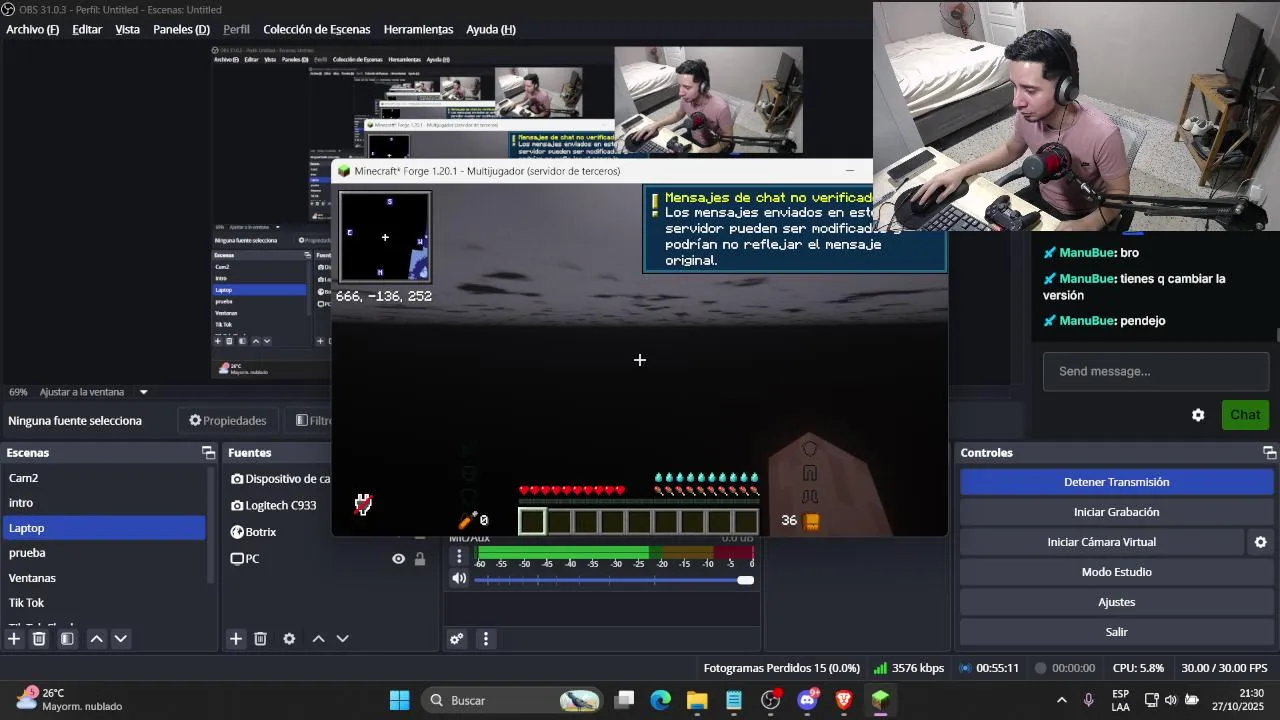Open source properties gear in Fuentes

289,638
